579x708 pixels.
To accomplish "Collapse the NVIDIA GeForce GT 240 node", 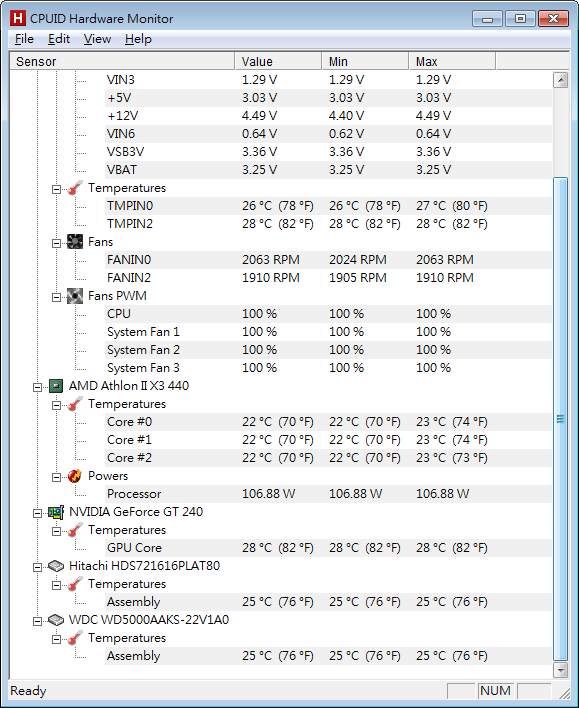I will pos(37,513).
